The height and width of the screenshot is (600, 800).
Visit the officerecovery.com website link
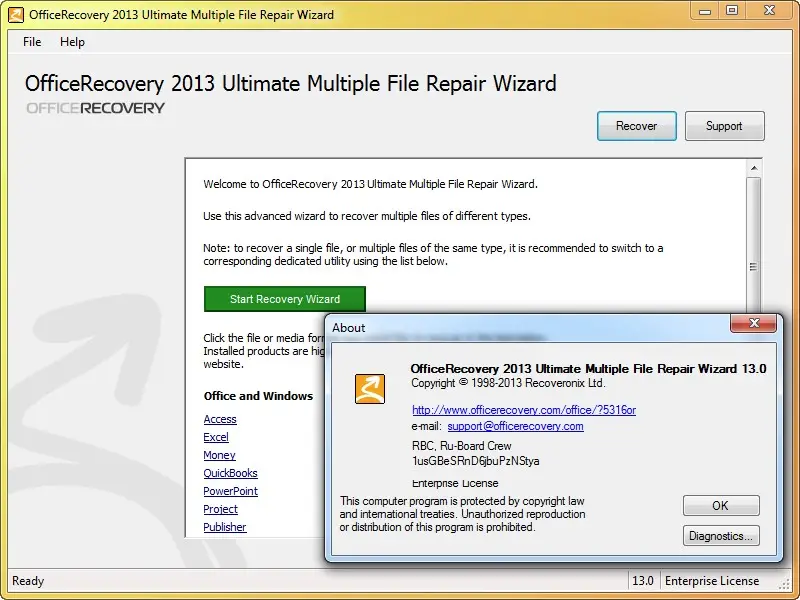[x=524, y=410]
